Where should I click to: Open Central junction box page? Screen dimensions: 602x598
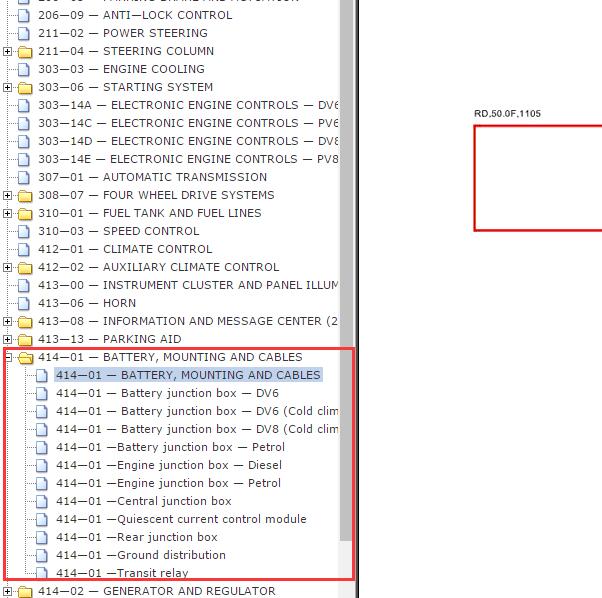pos(144,502)
